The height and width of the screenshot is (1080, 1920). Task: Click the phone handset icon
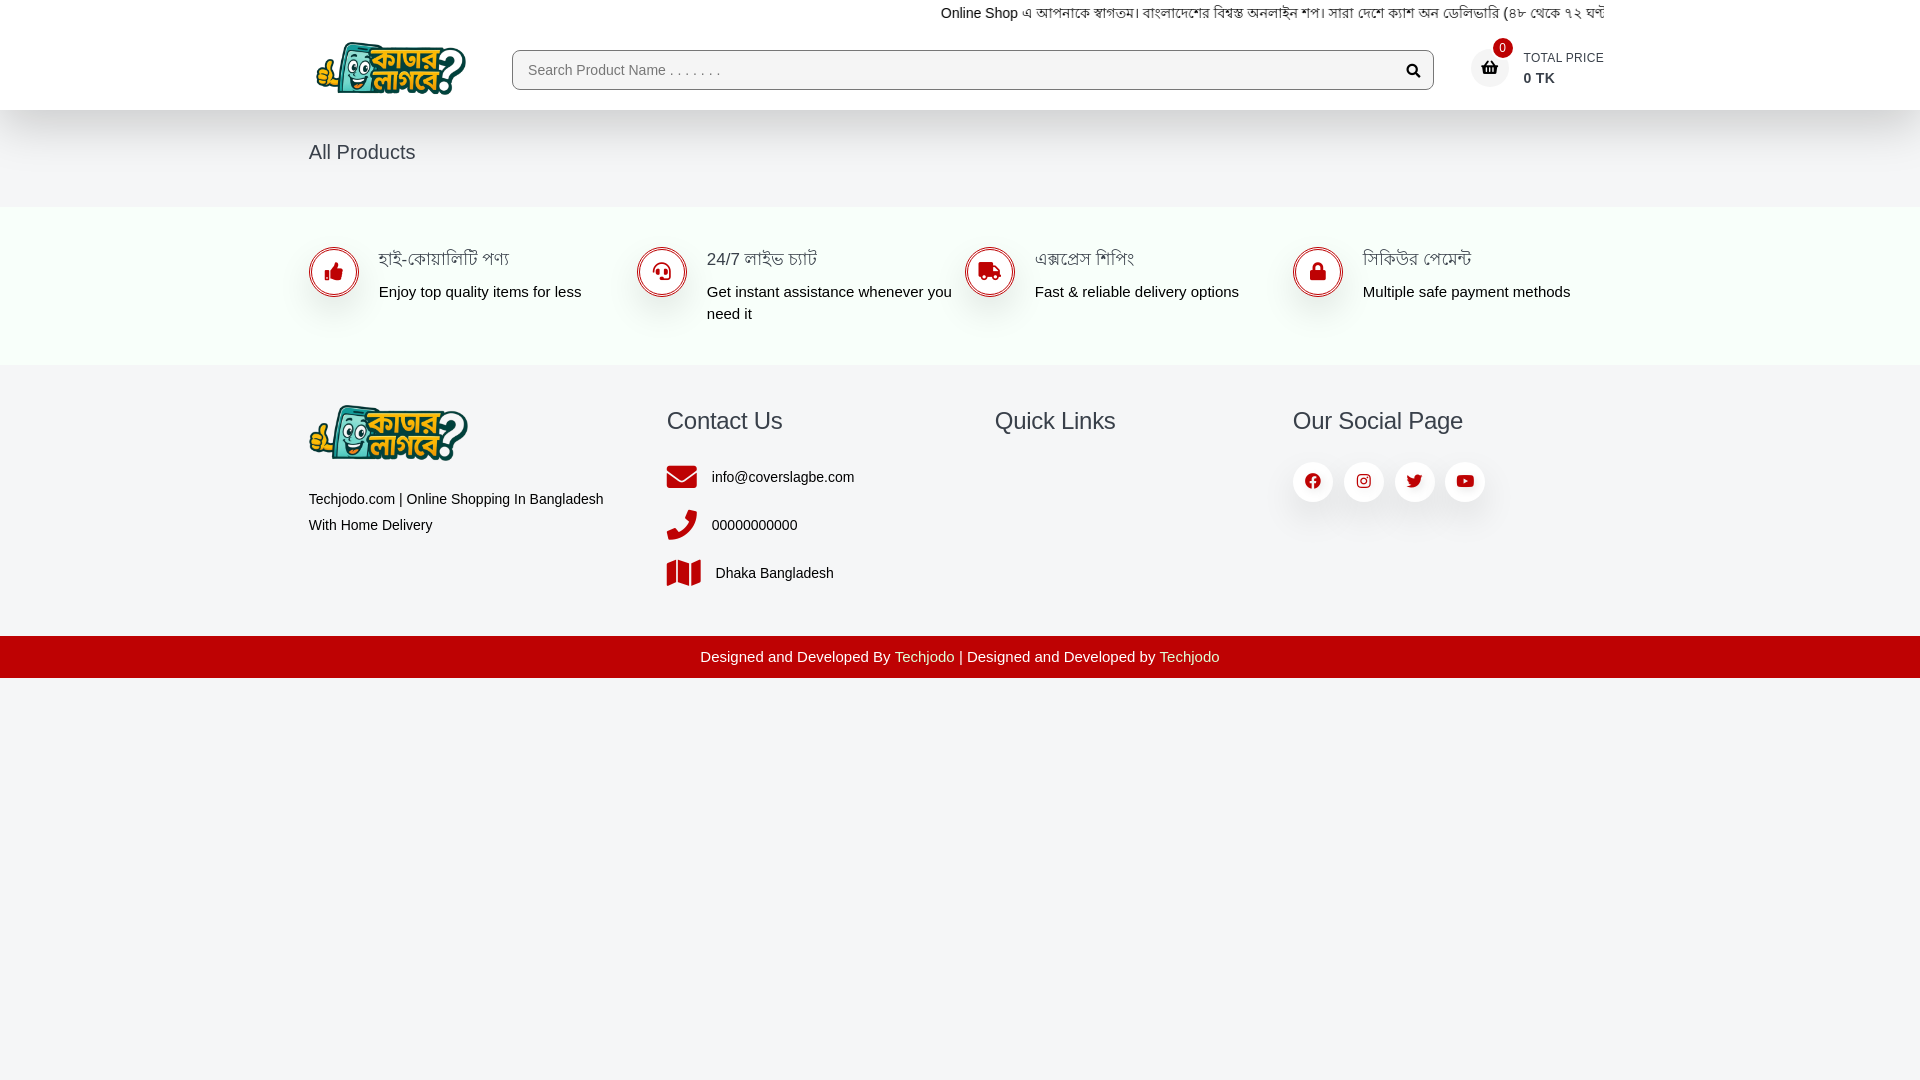tap(682, 525)
